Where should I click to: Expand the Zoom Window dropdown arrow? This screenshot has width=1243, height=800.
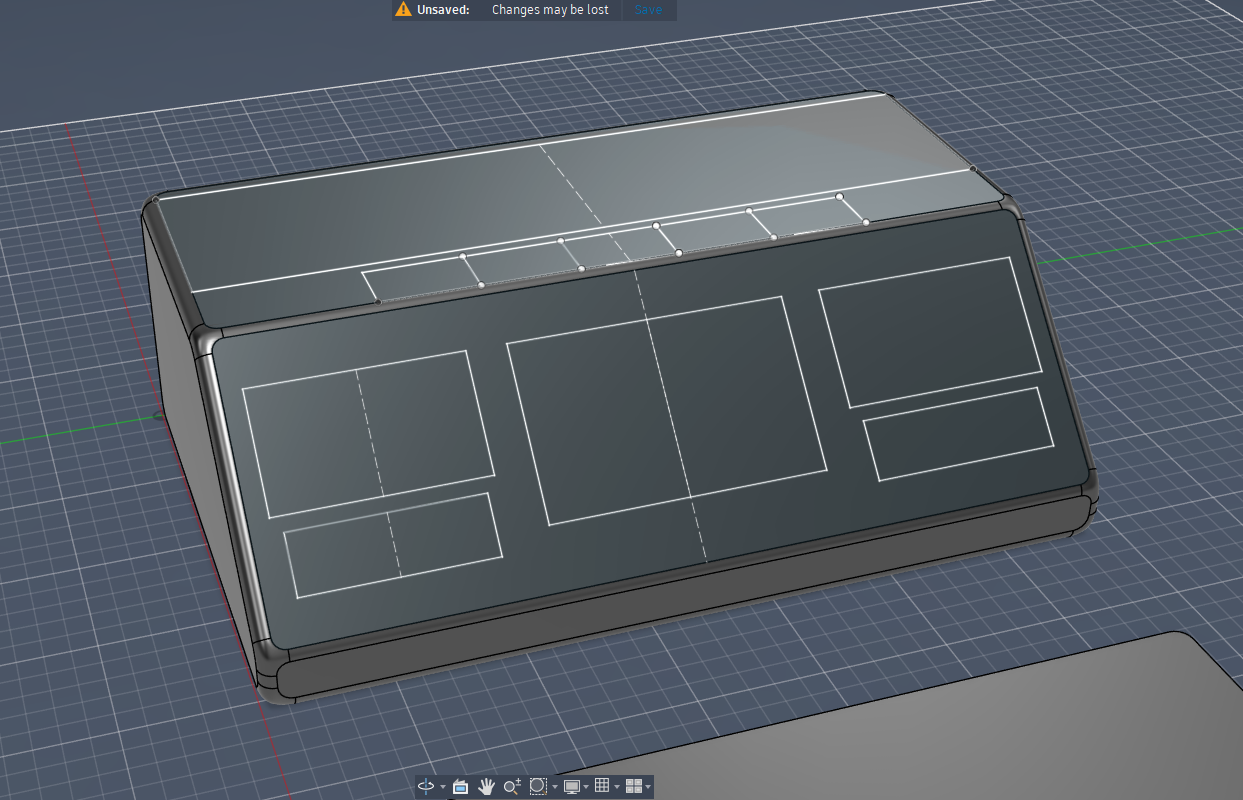point(555,788)
